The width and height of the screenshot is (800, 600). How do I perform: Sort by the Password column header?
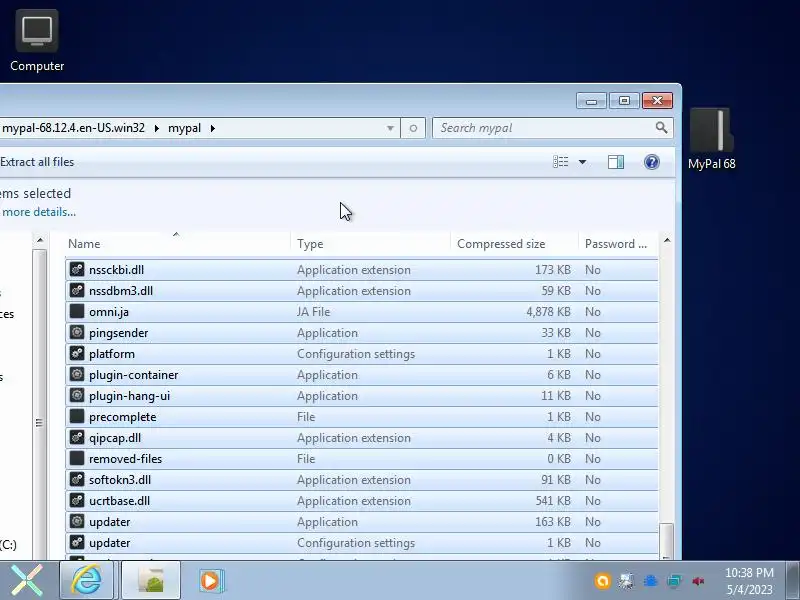618,244
